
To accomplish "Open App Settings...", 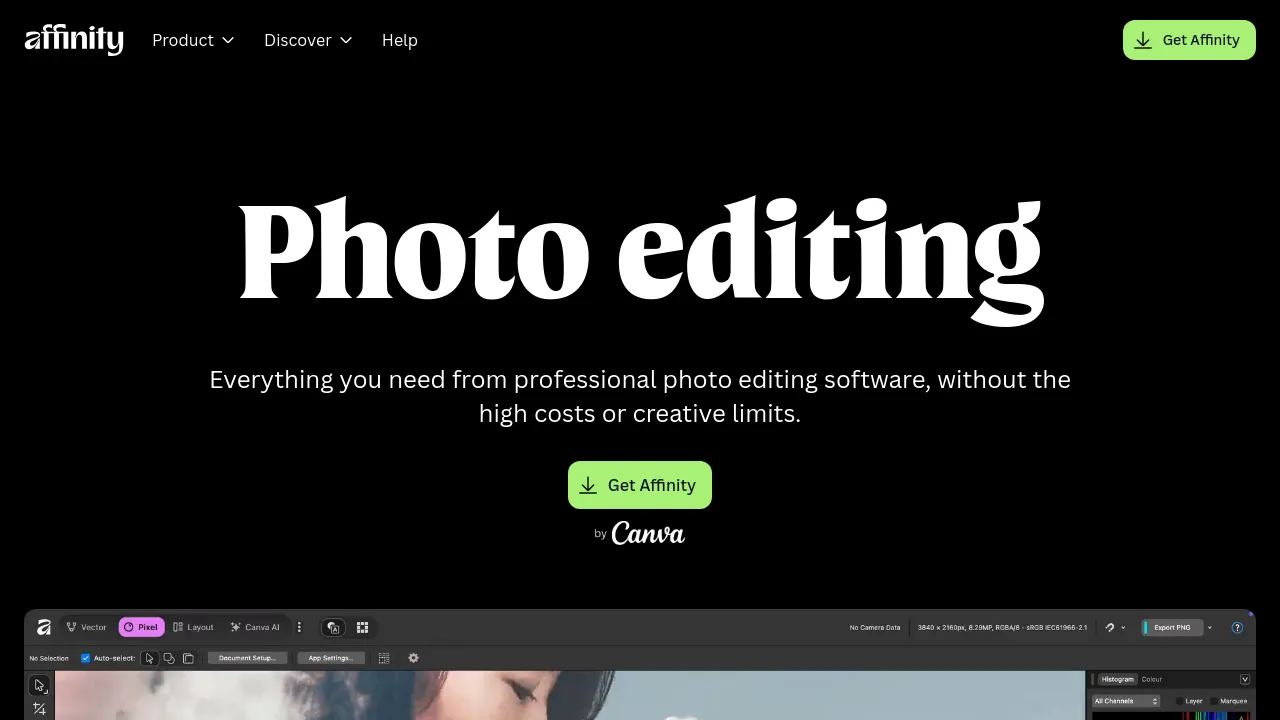I will pyautogui.click(x=330, y=658).
